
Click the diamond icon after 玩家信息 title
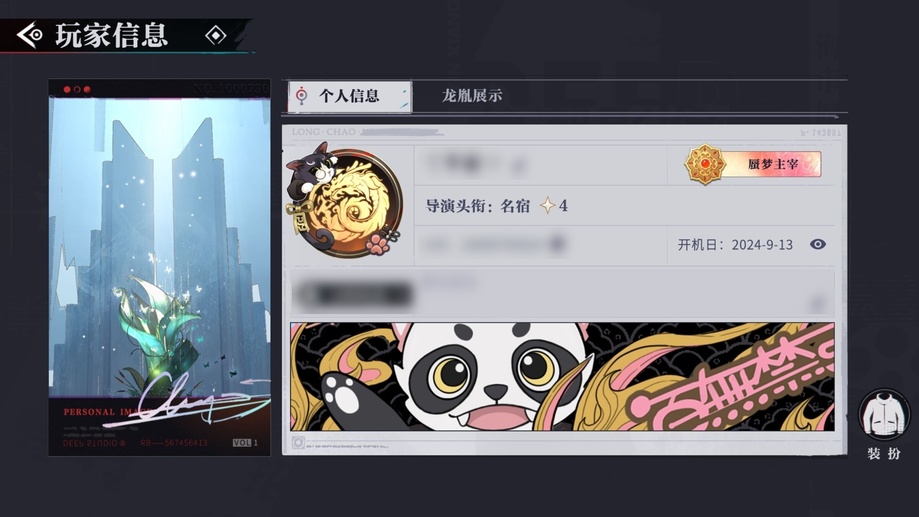tap(216, 36)
